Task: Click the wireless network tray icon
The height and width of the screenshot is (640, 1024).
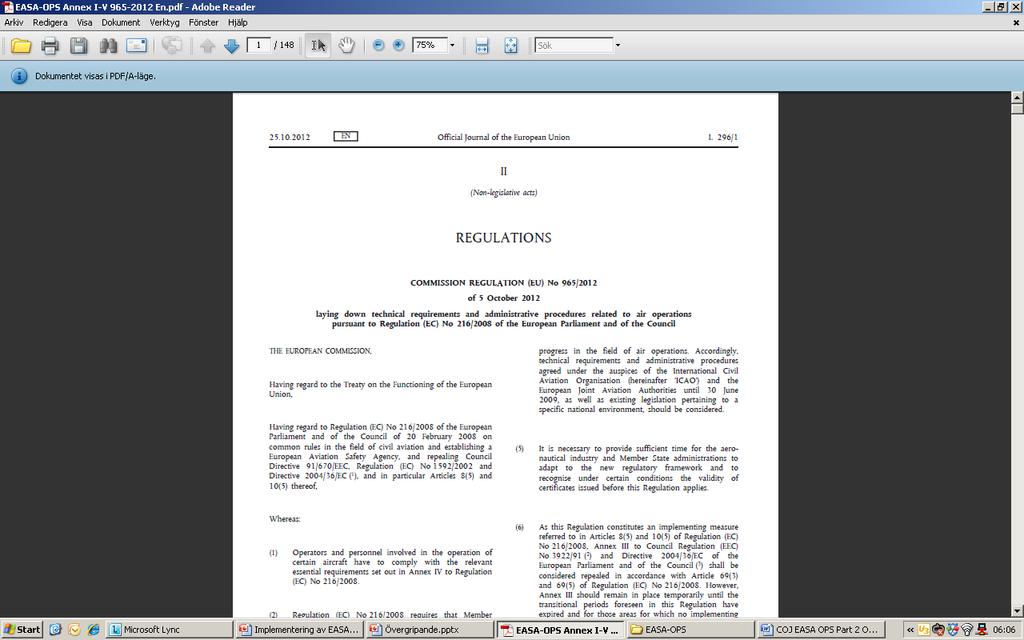Action: (x=967, y=630)
